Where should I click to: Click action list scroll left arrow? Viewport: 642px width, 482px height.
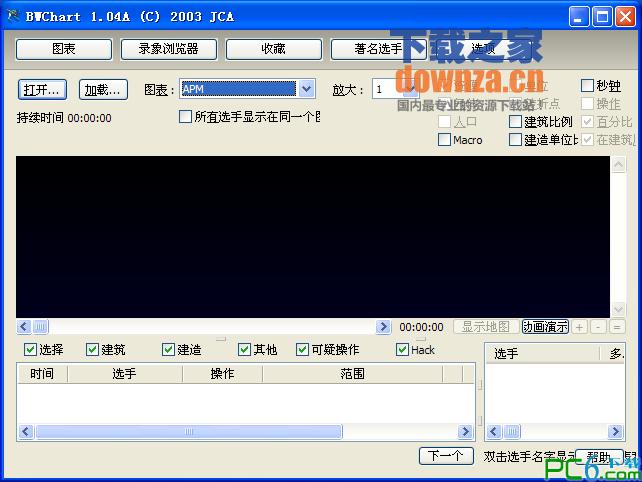click(26, 432)
